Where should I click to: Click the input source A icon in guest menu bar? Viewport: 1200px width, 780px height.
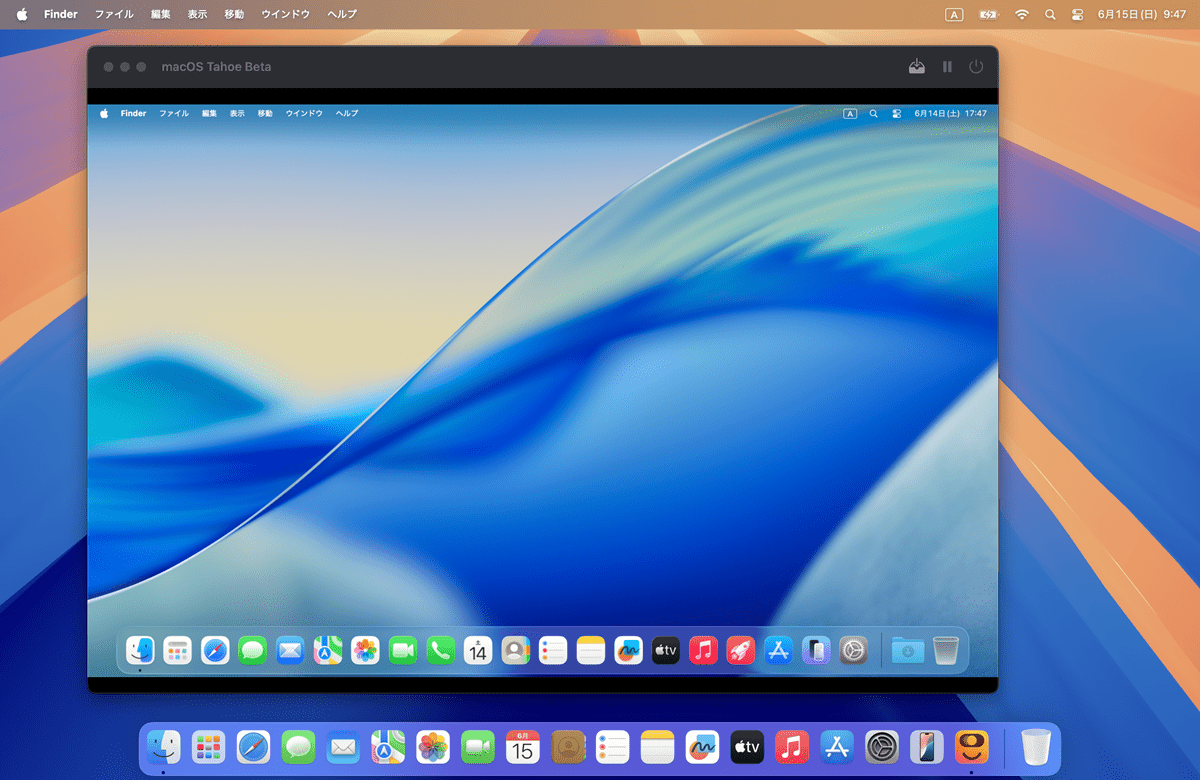[x=850, y=114]
